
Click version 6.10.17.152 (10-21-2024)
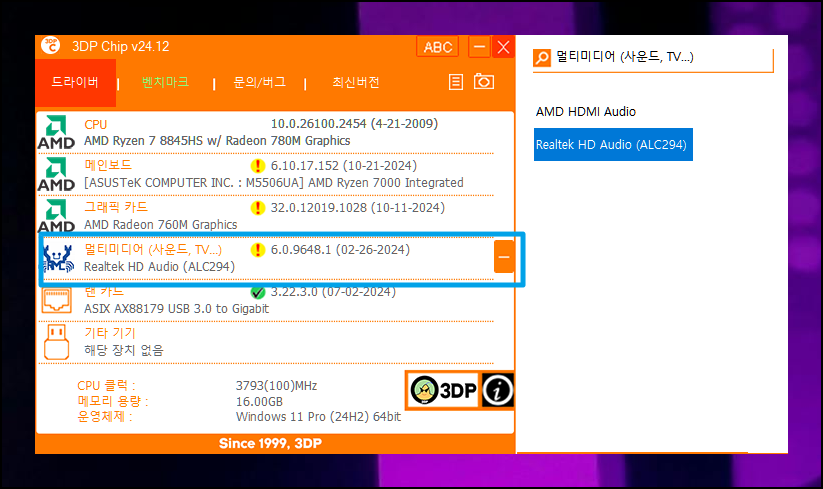point(344,166)
